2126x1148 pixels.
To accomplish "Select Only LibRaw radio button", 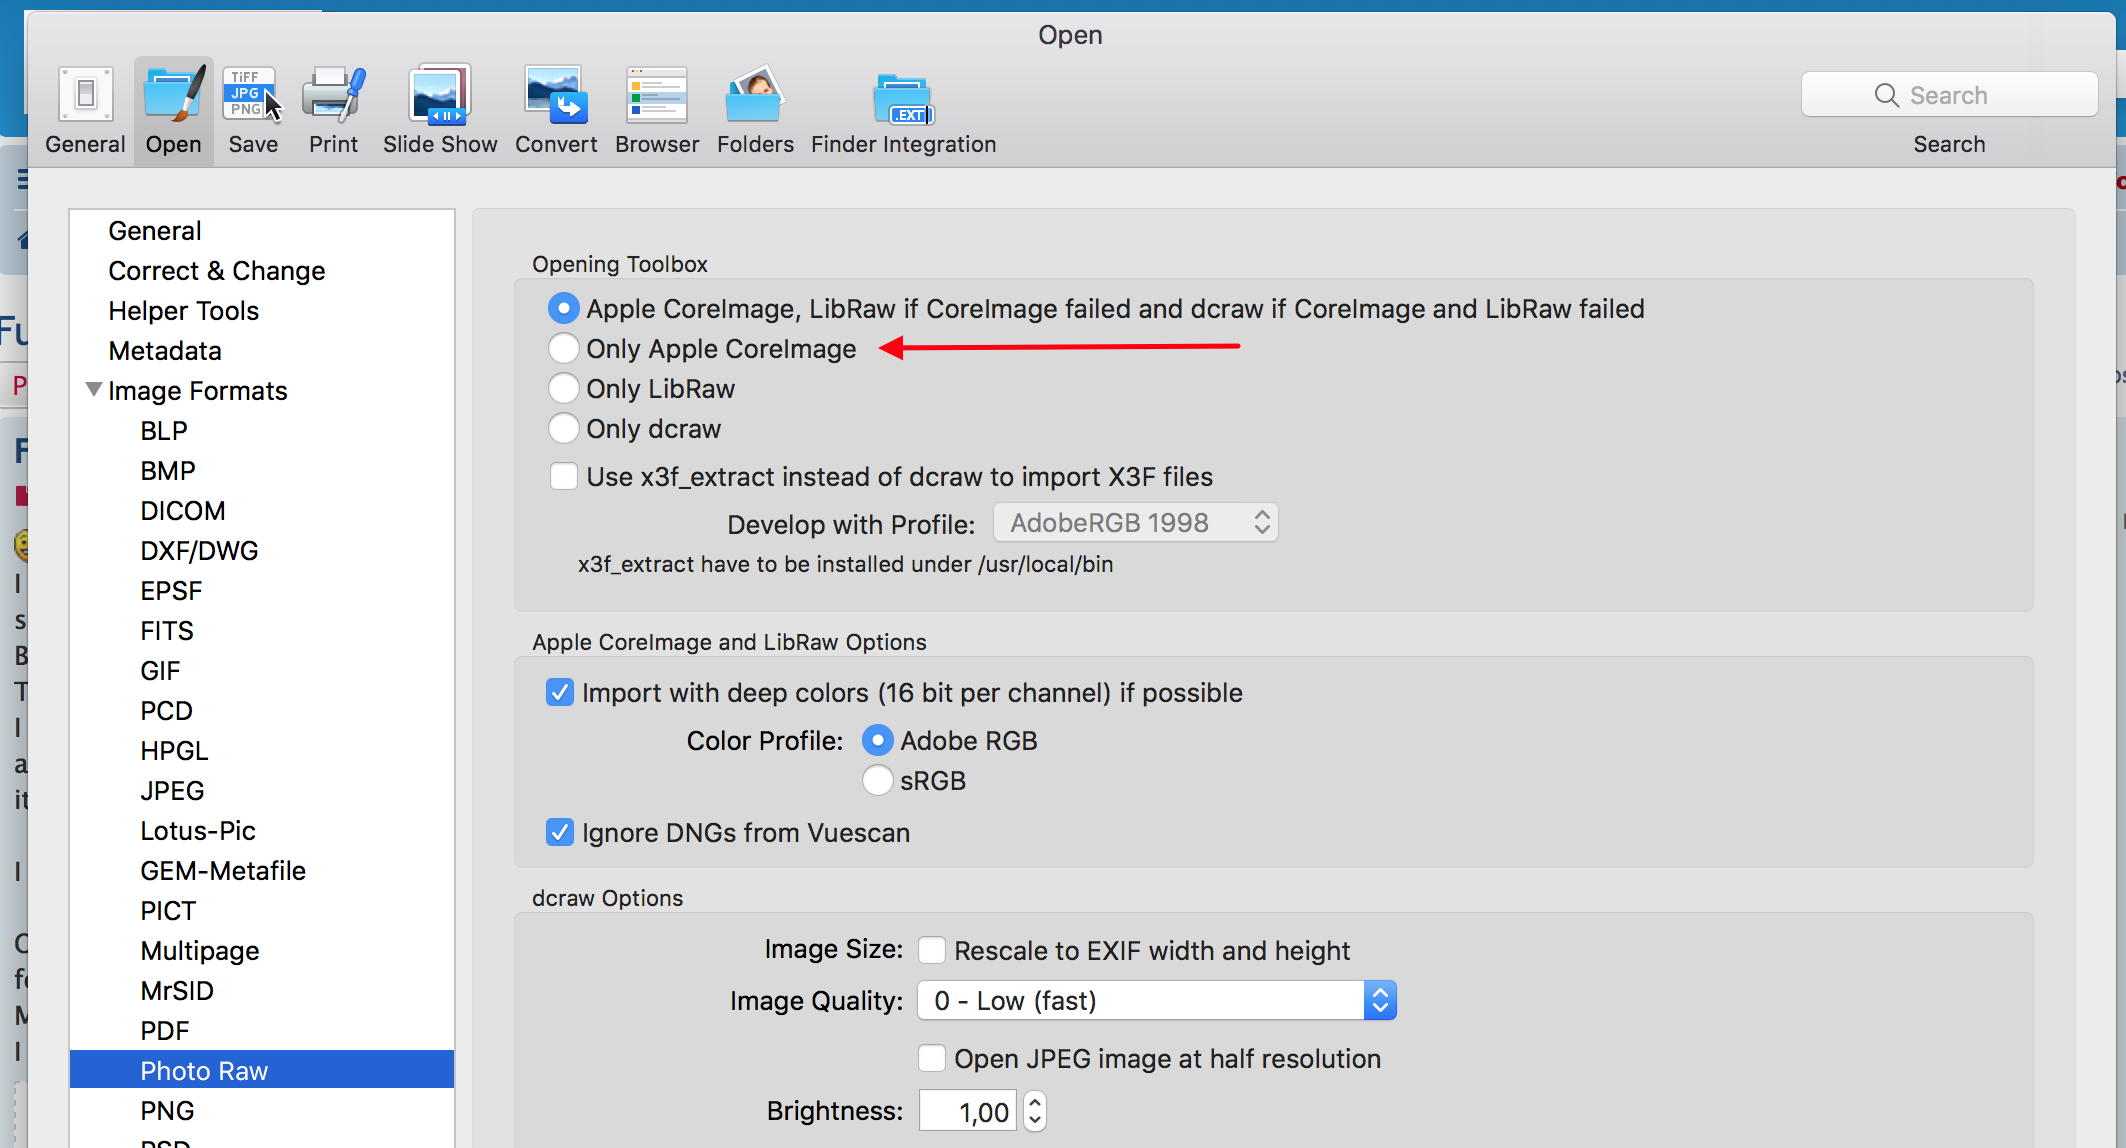I will coord(564,388).
